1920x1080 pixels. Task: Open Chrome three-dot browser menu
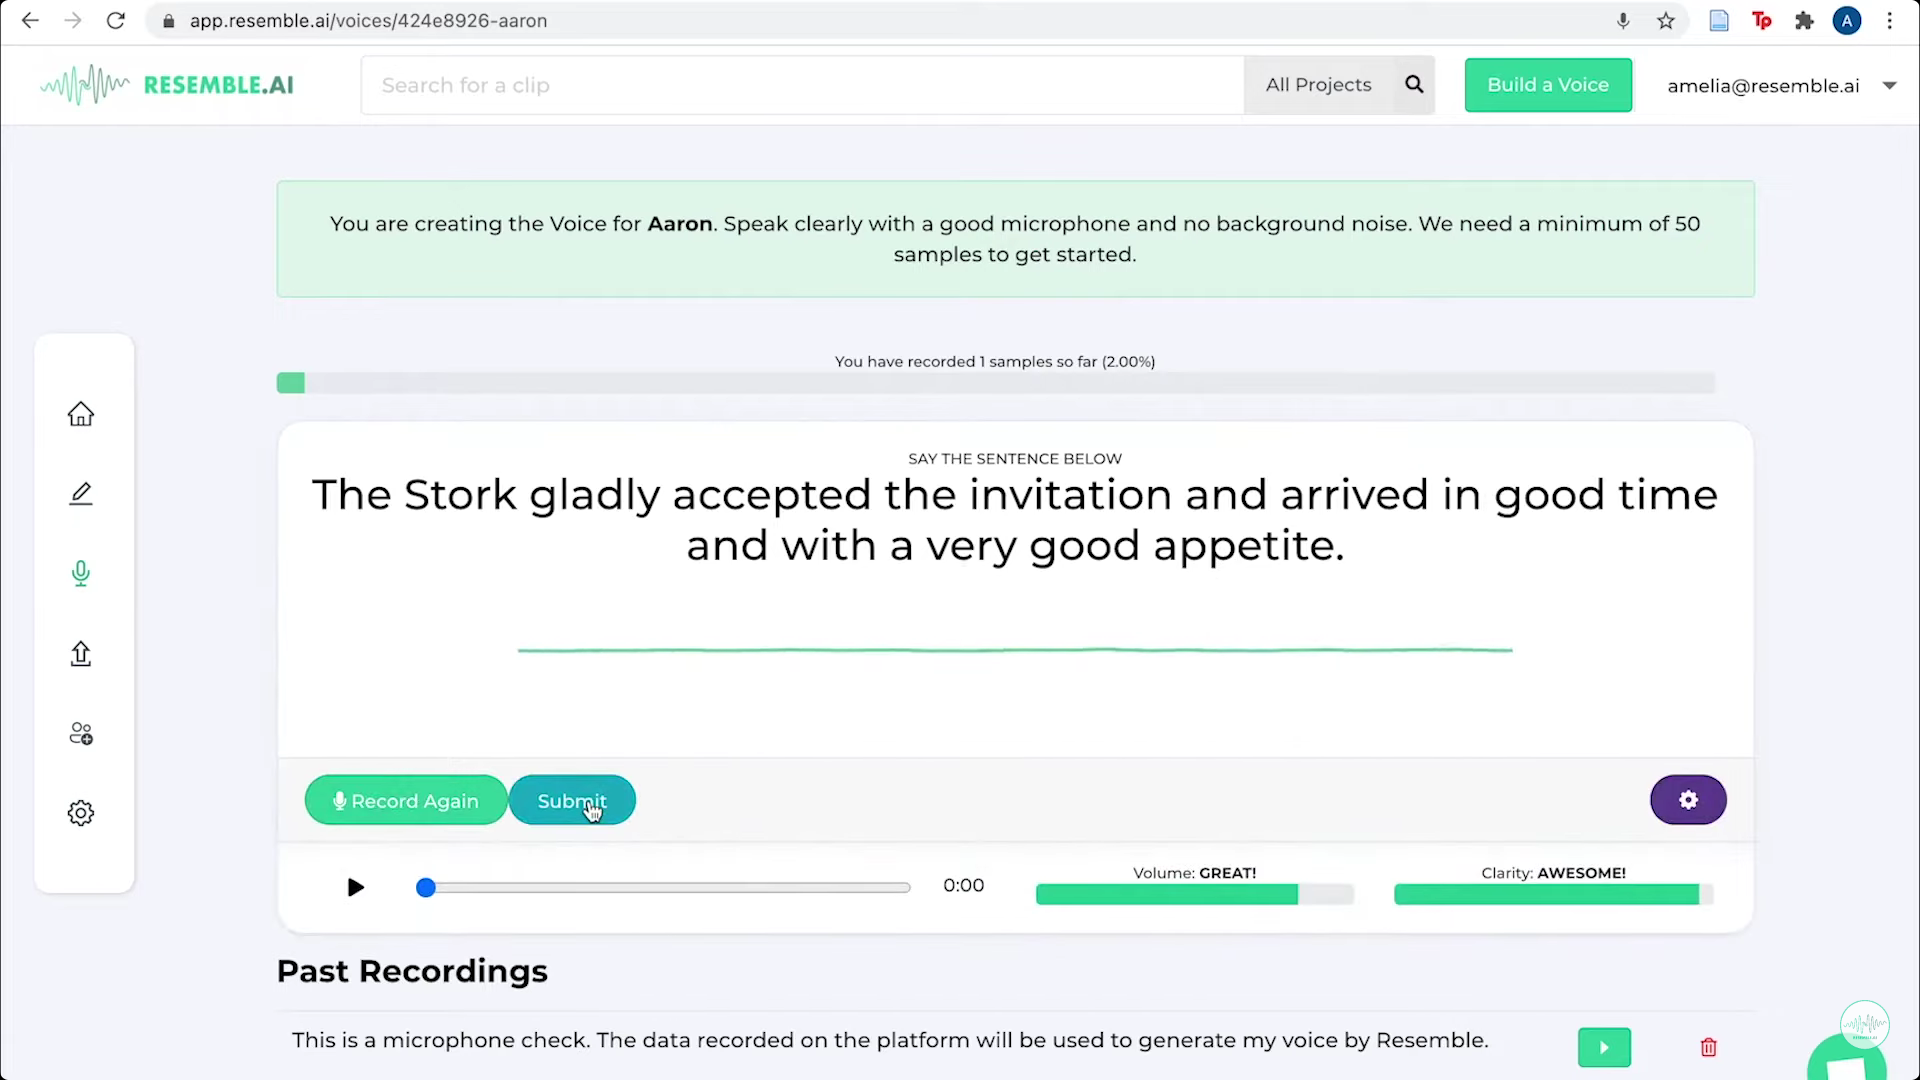[x=1890, y=21]
